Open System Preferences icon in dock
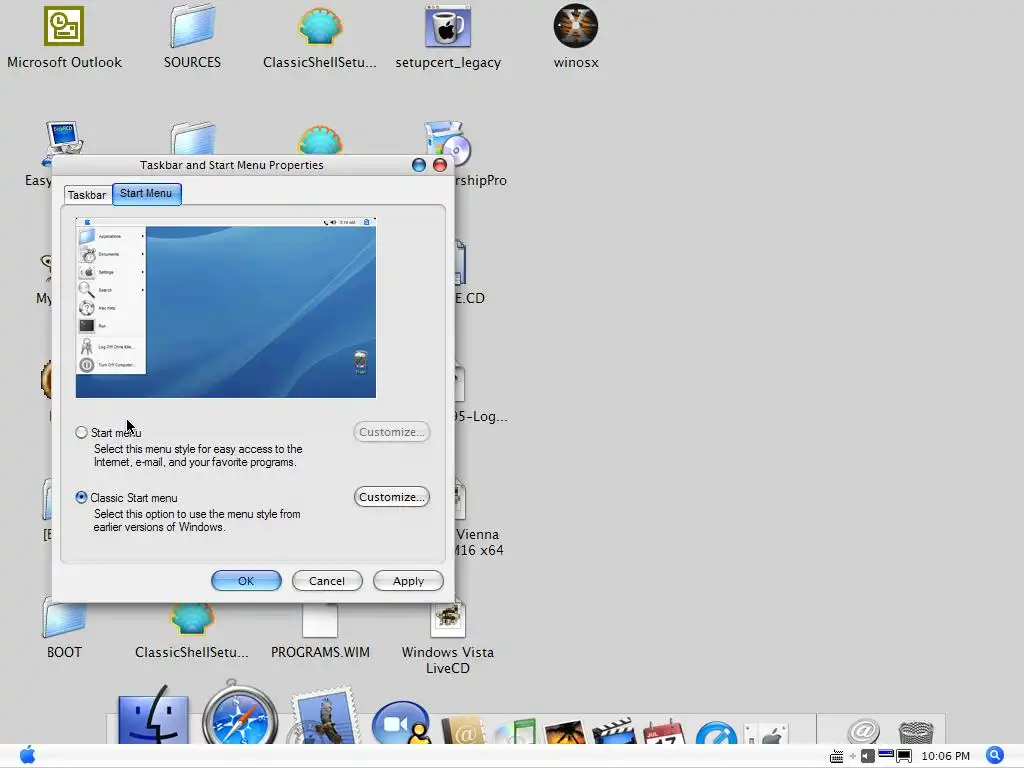This screenshot has height=768, width=1024. point(768,734)
